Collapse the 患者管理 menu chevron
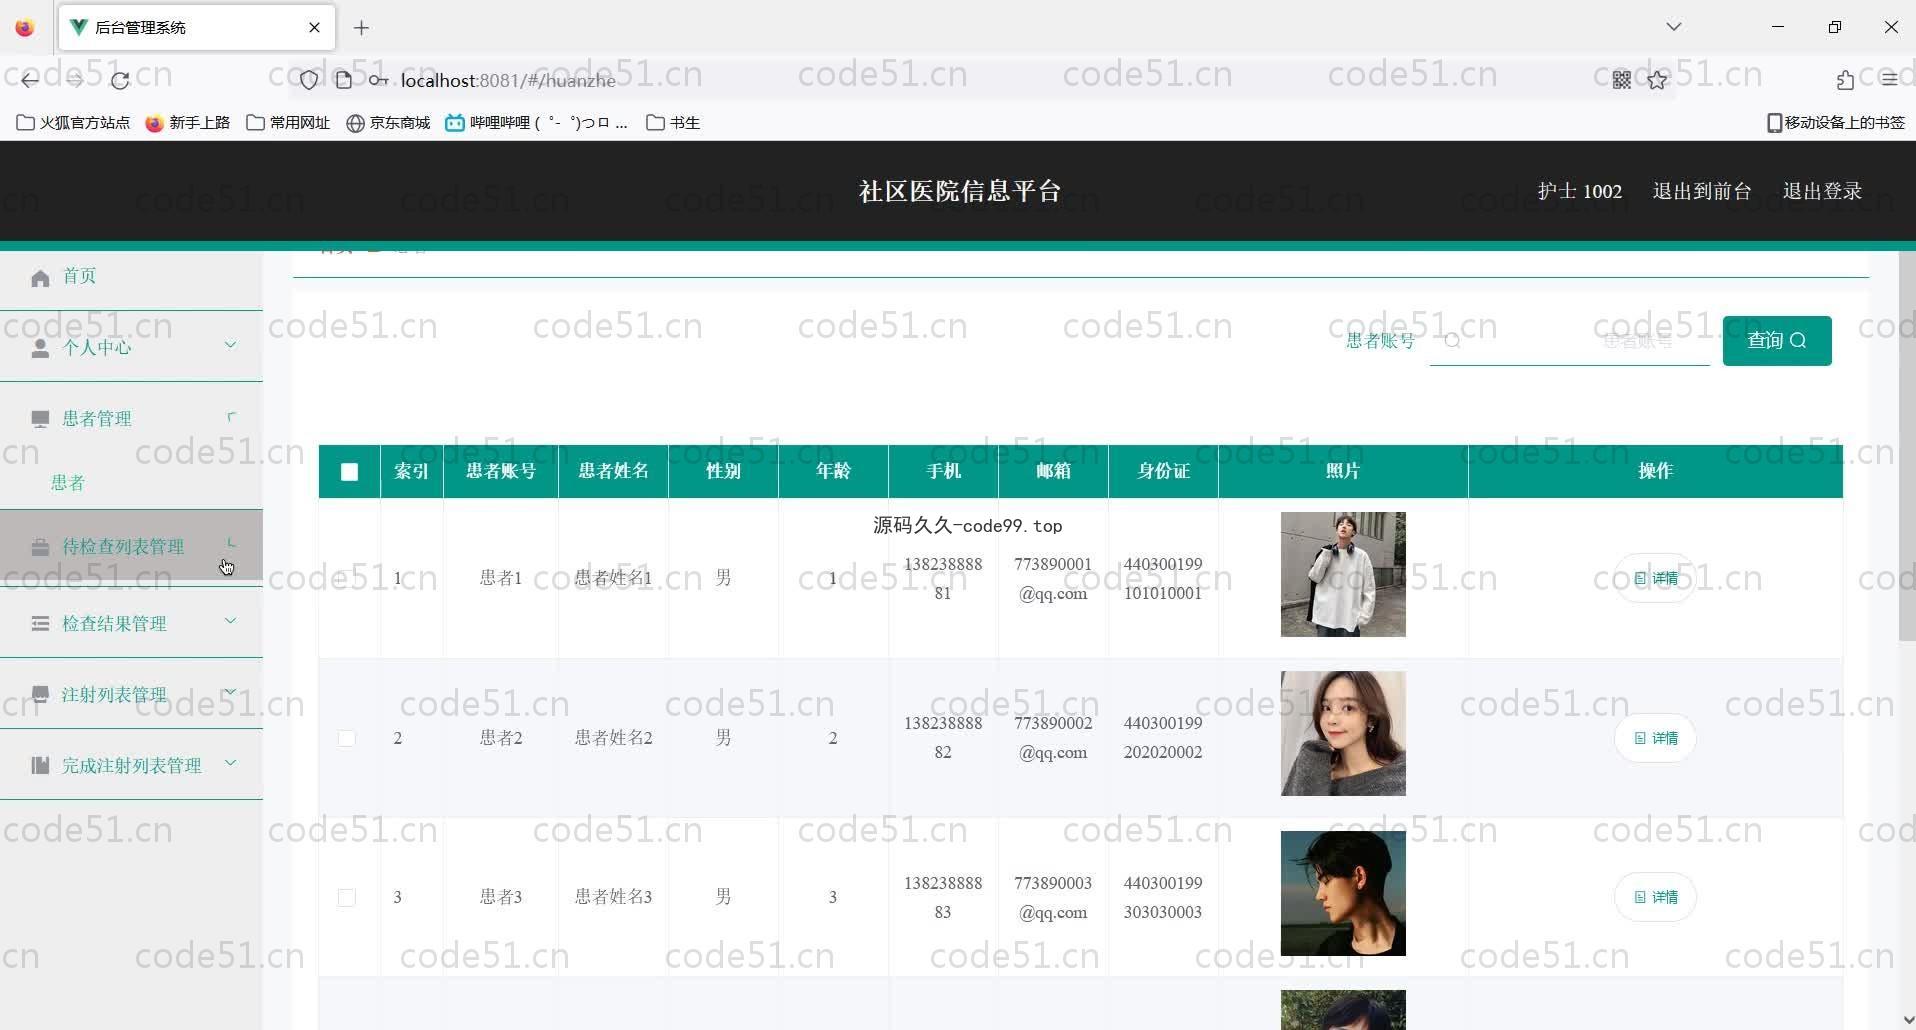The height and width of the screenshot is (1030, 1916). (x=231, y=416)
